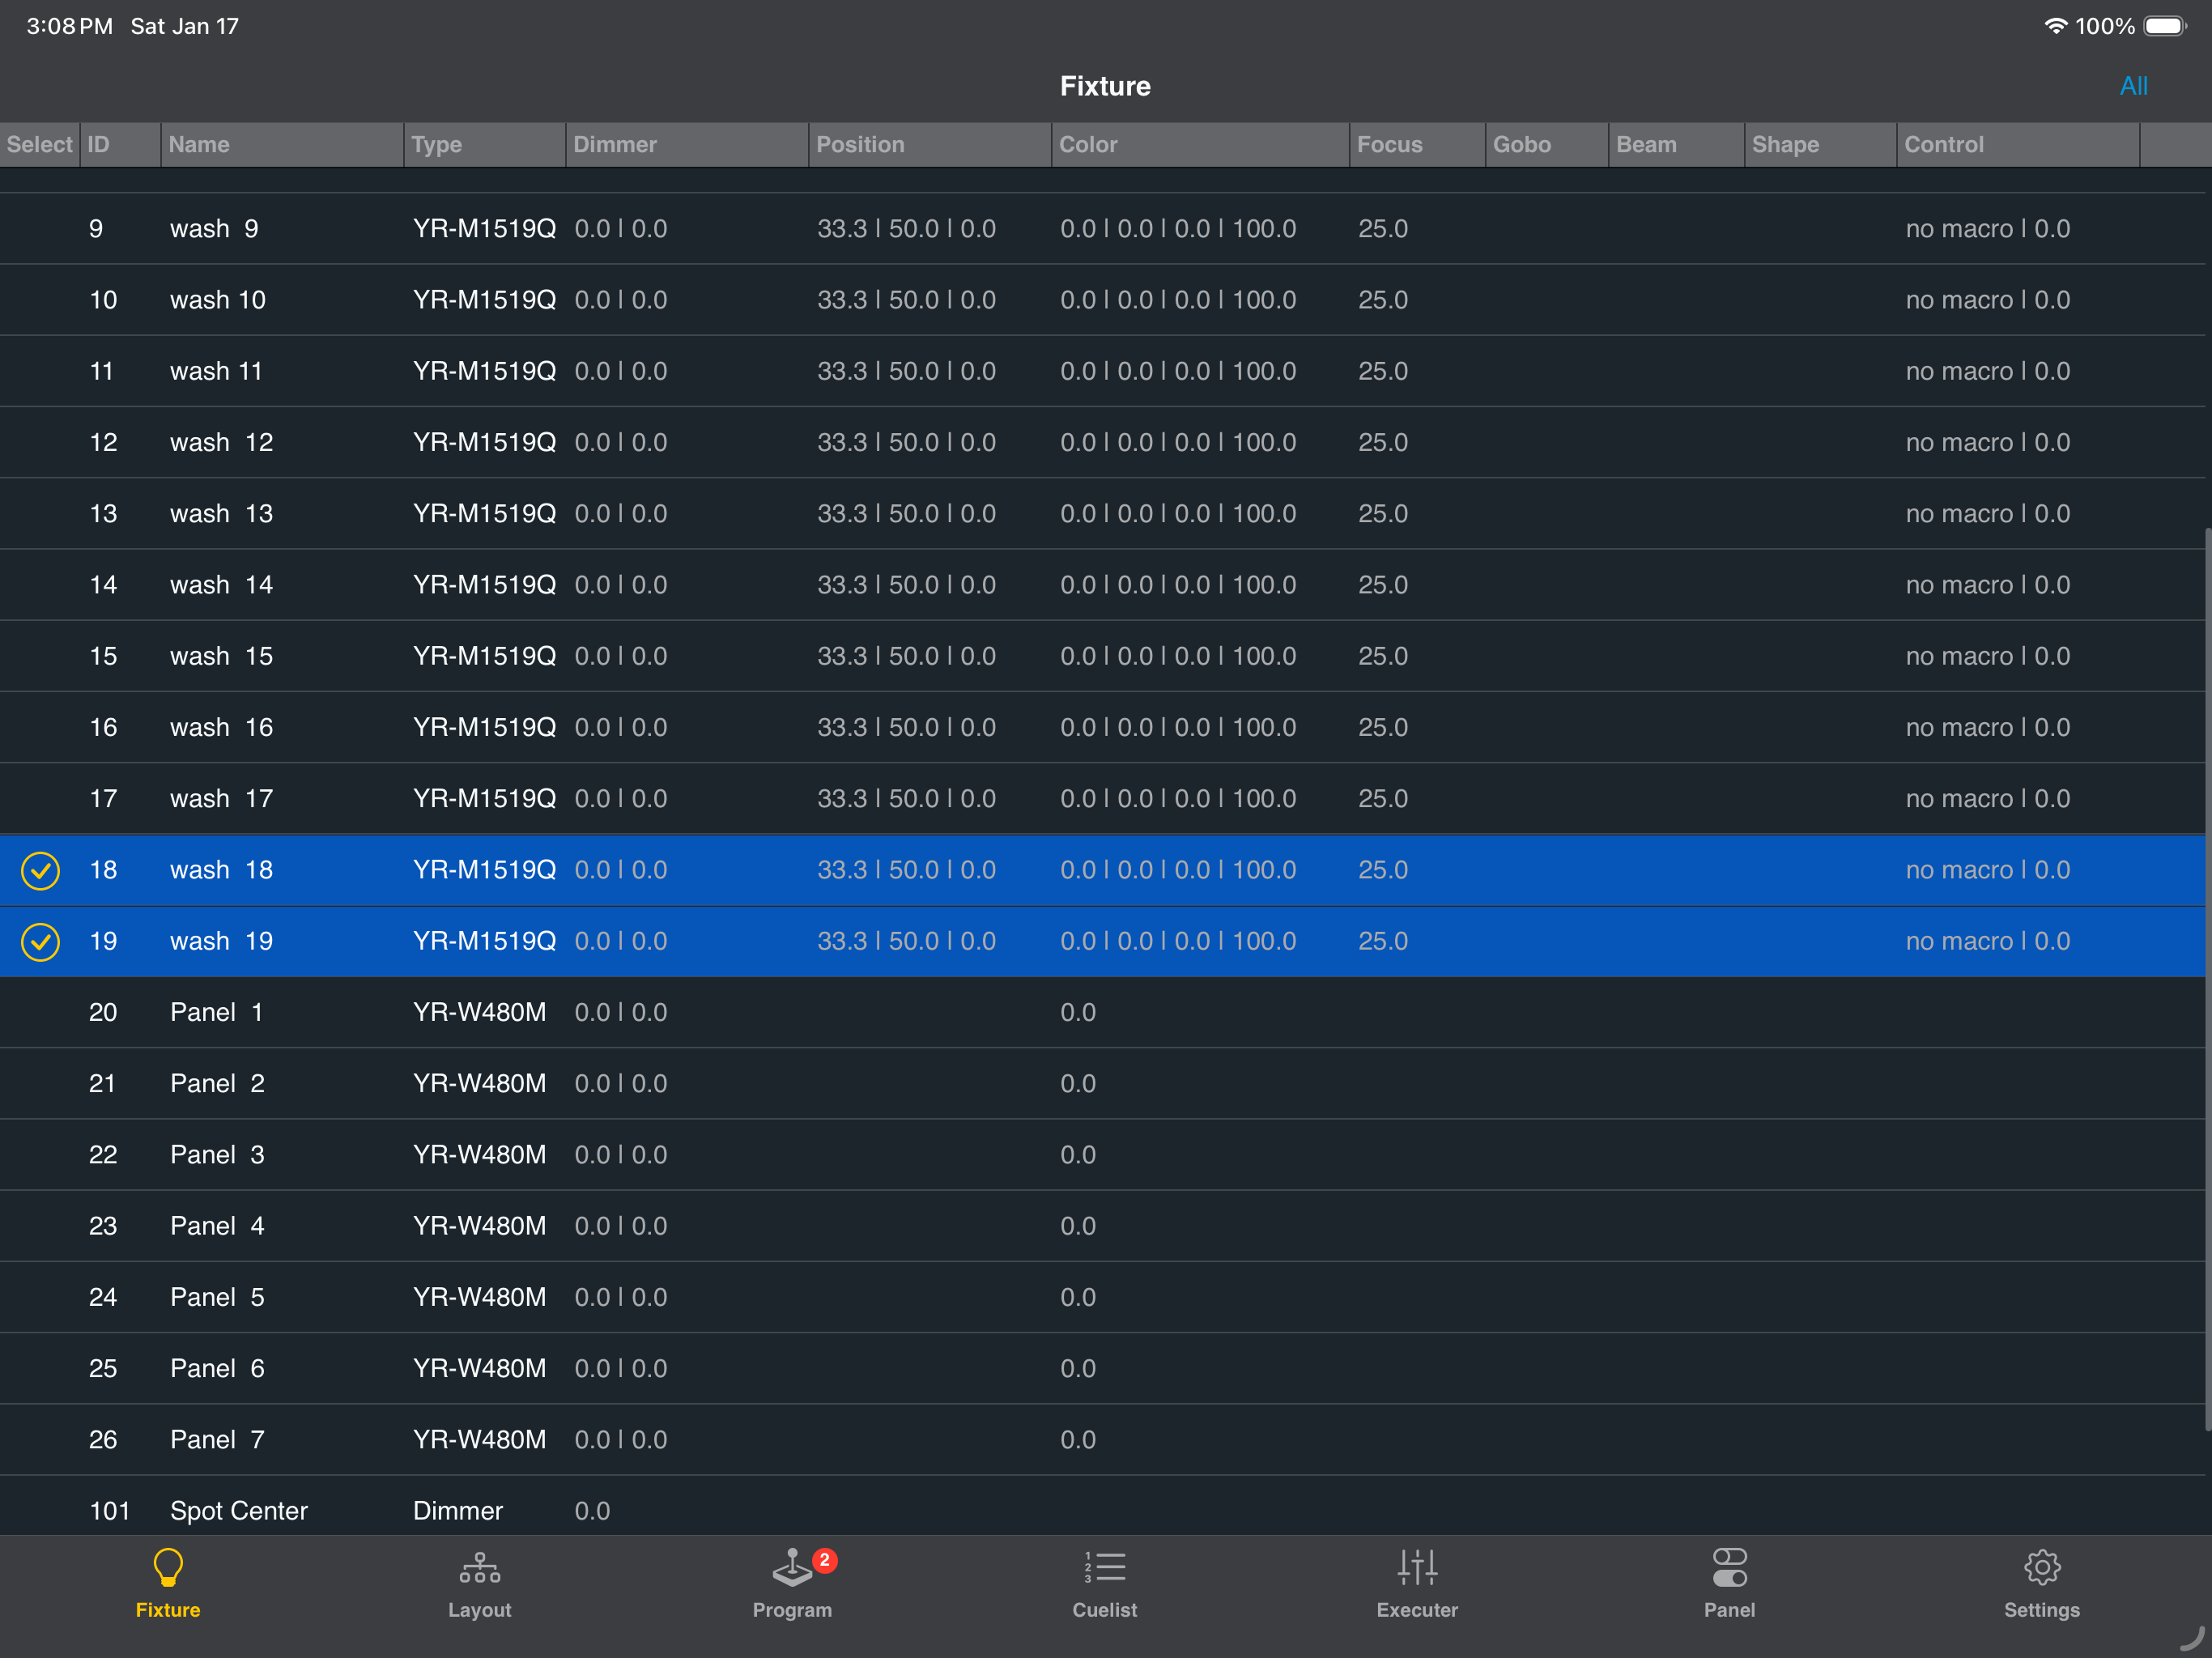
Task: Switch to the Layout tab label
Action: 479,1610
